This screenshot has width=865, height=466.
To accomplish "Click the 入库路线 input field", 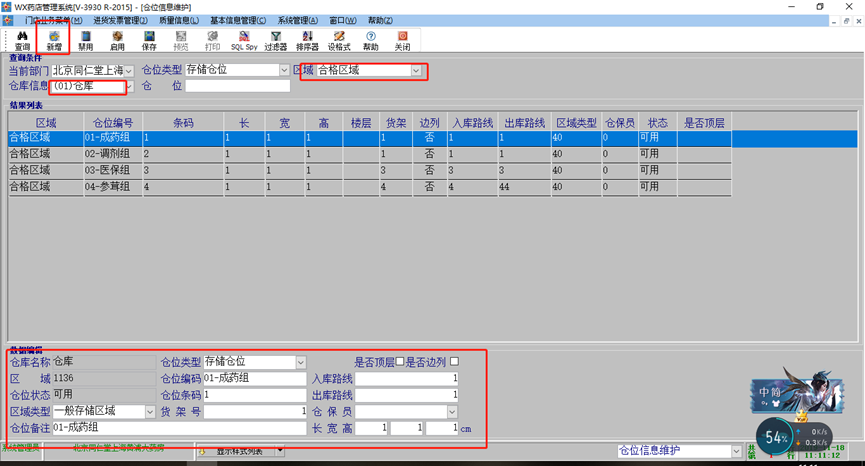I will pyautogui.click(x=407, y=378).
